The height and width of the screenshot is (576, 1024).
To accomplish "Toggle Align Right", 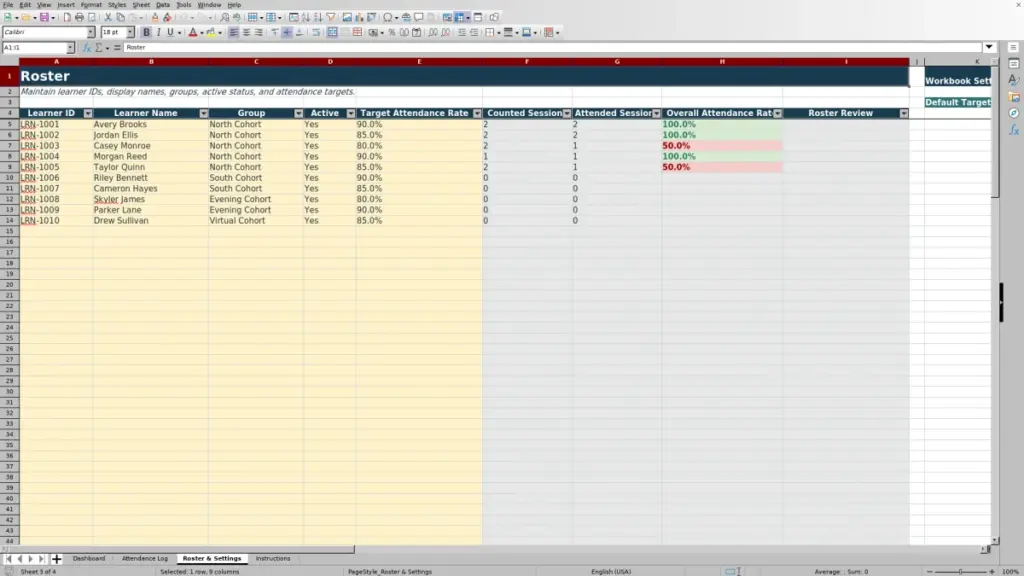I will (x=258, y=32).
